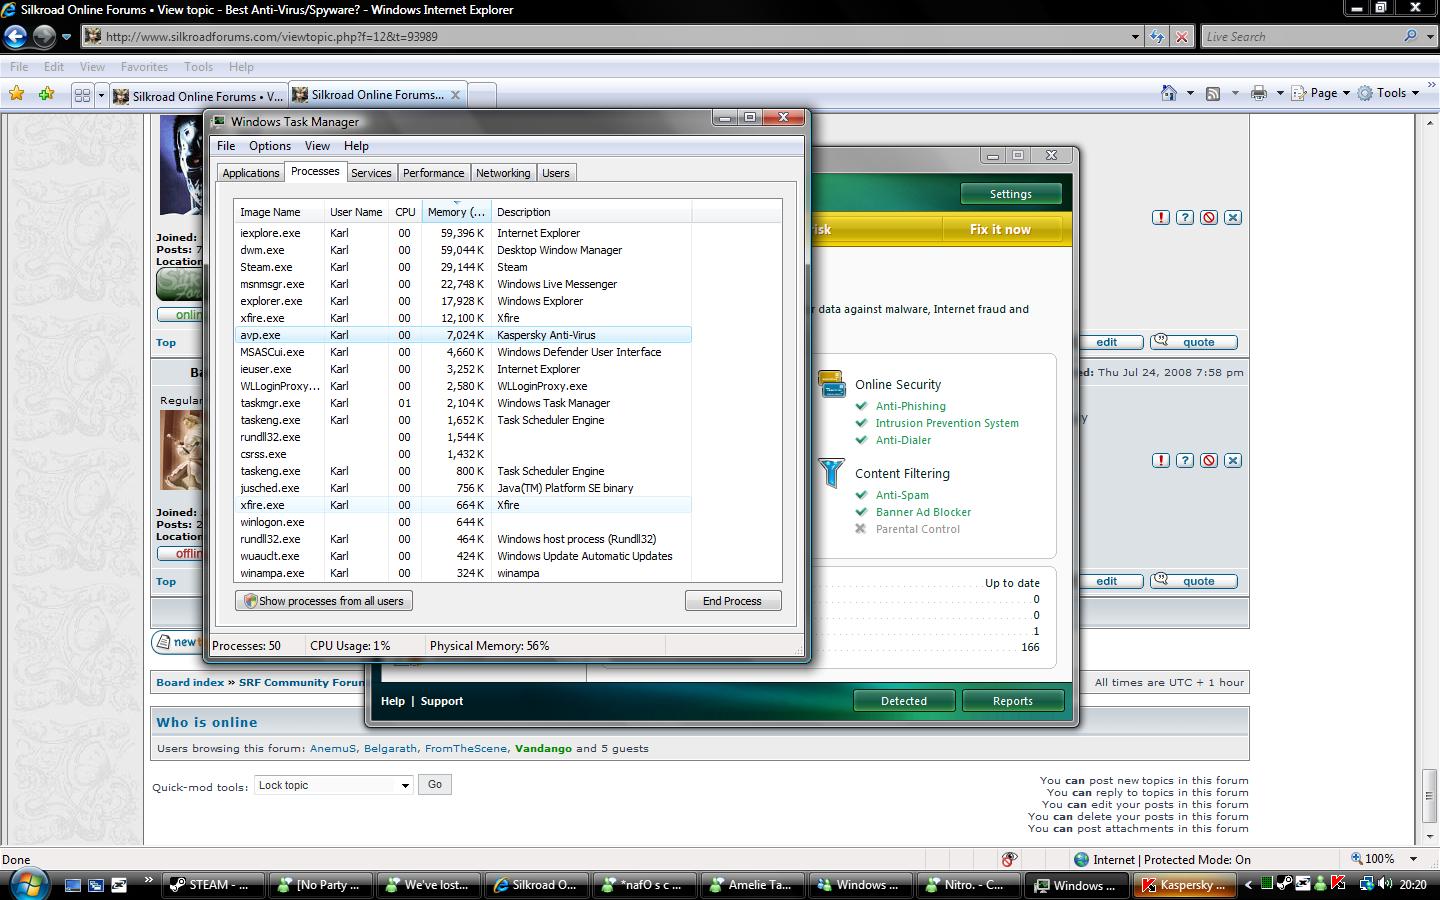Click the Board index link

pyautogui.click(x=190, y=682)
